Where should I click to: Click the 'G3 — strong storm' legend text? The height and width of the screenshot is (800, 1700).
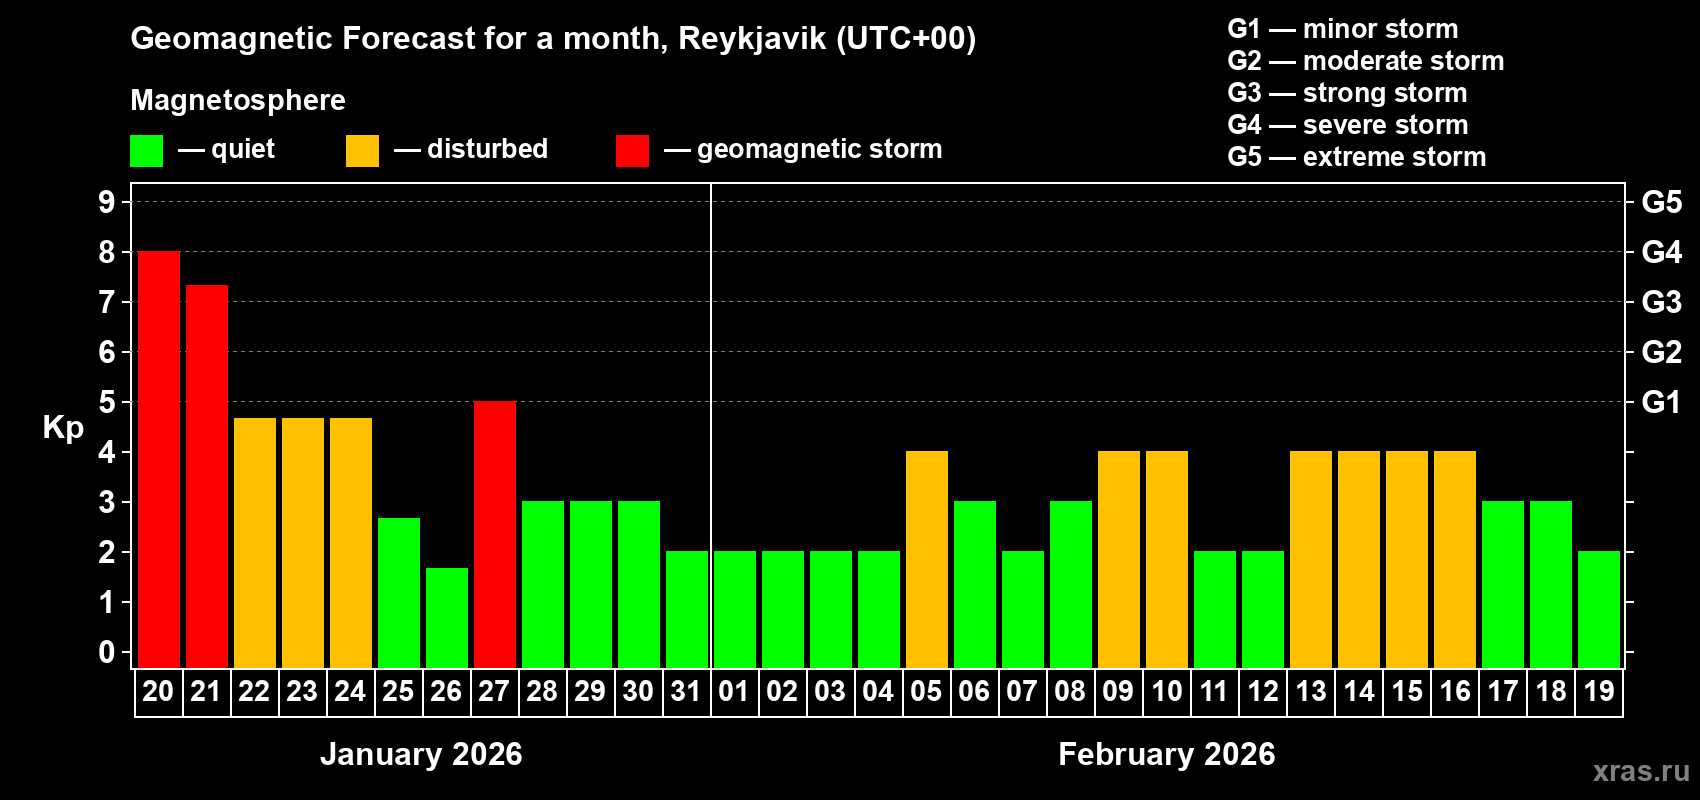(1348, 93)
